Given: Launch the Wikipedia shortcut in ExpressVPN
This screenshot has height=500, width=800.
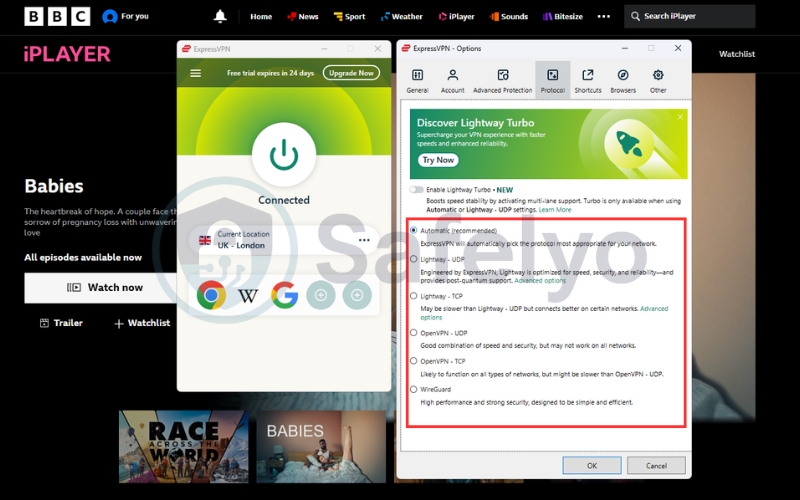Looking at the screenshot, I should (x=248, y=295).
